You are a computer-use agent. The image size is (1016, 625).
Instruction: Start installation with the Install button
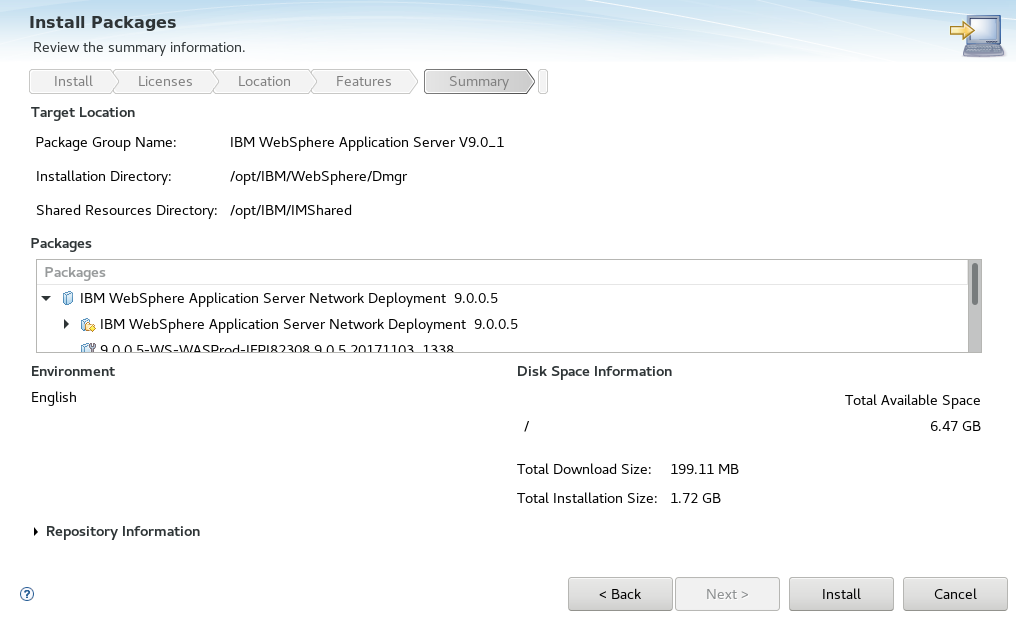click(x=841, y=594)
